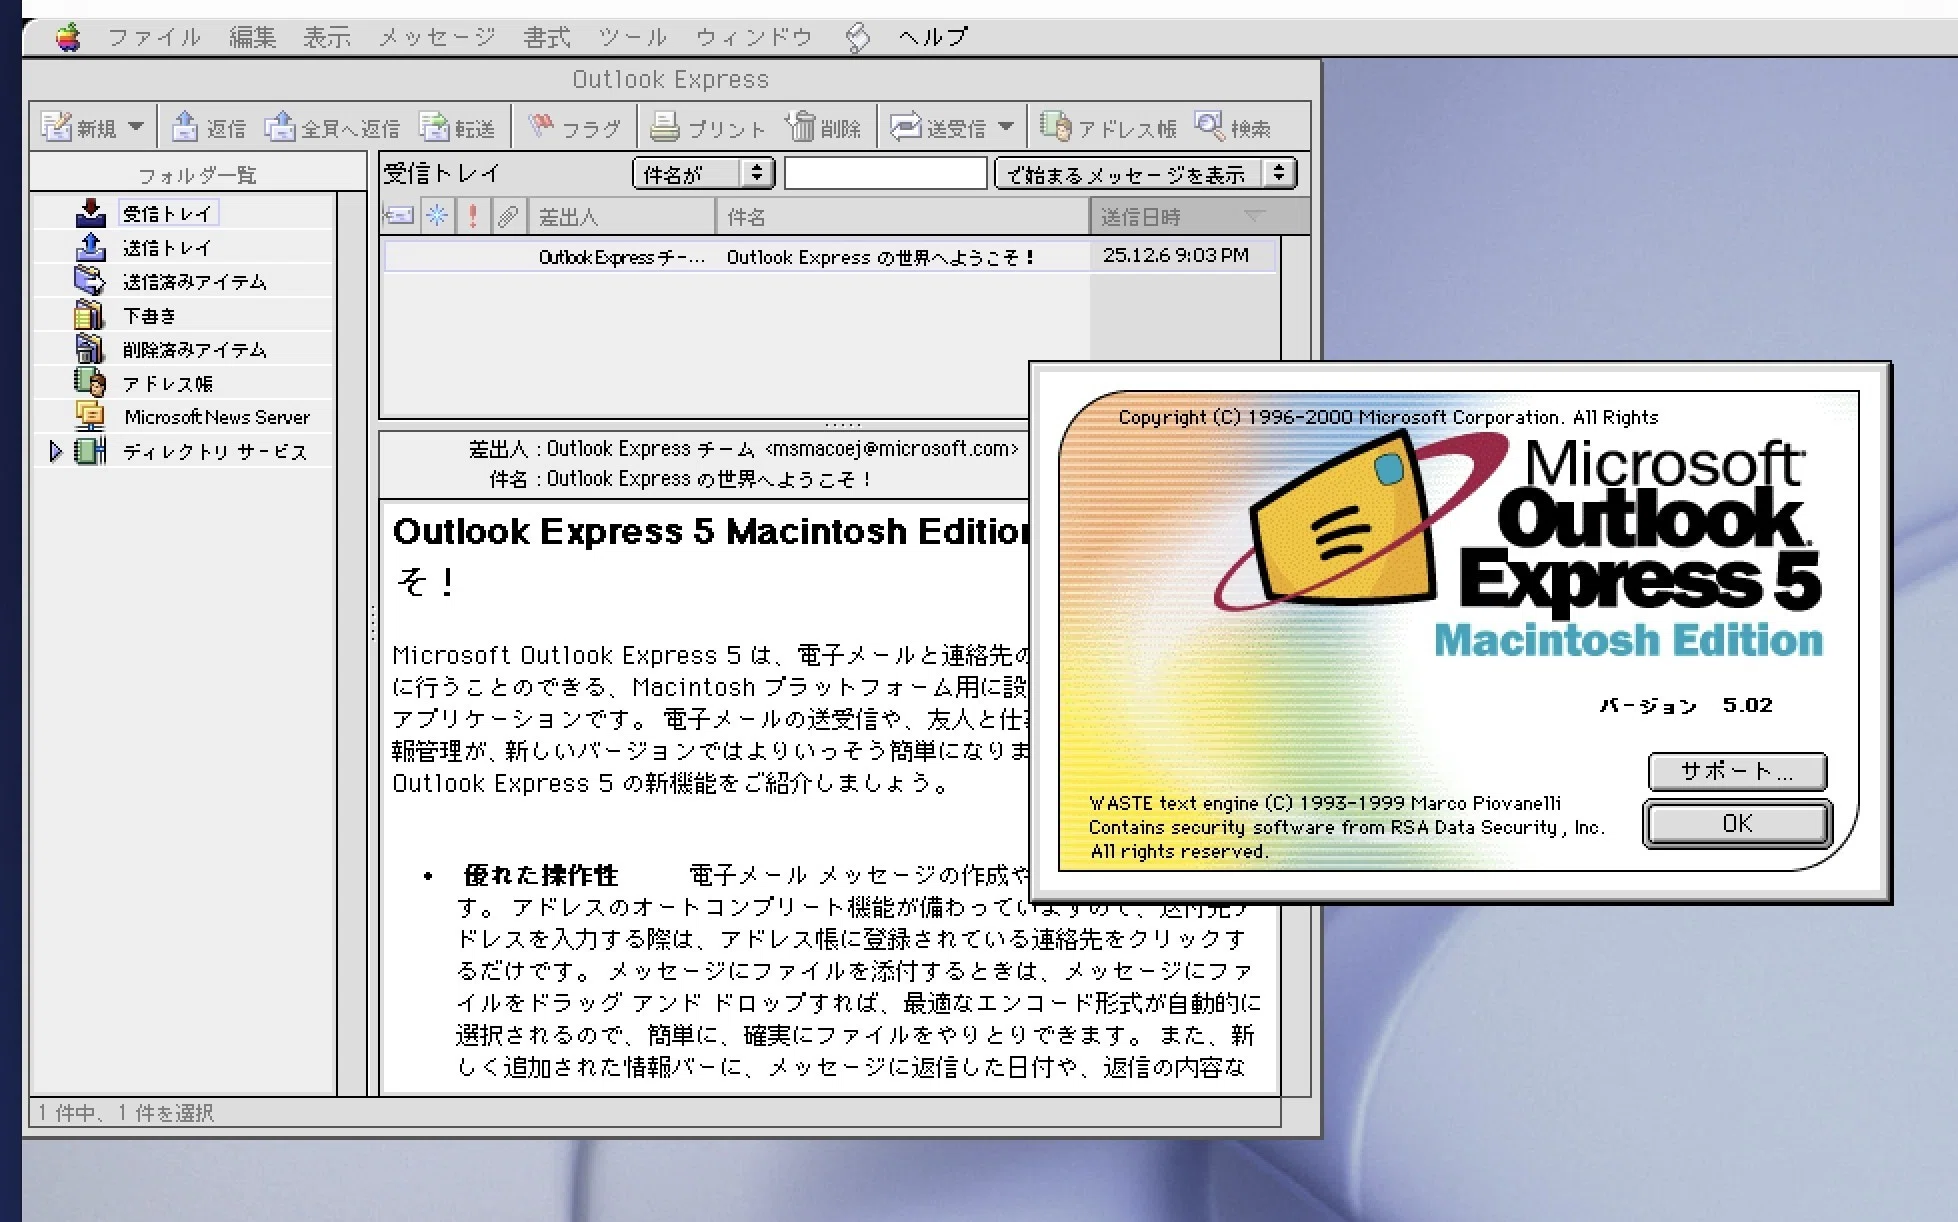This screenshot has width=1958, height=1222.
Task: Open the ファイル menu
Action: pos(155,38)
